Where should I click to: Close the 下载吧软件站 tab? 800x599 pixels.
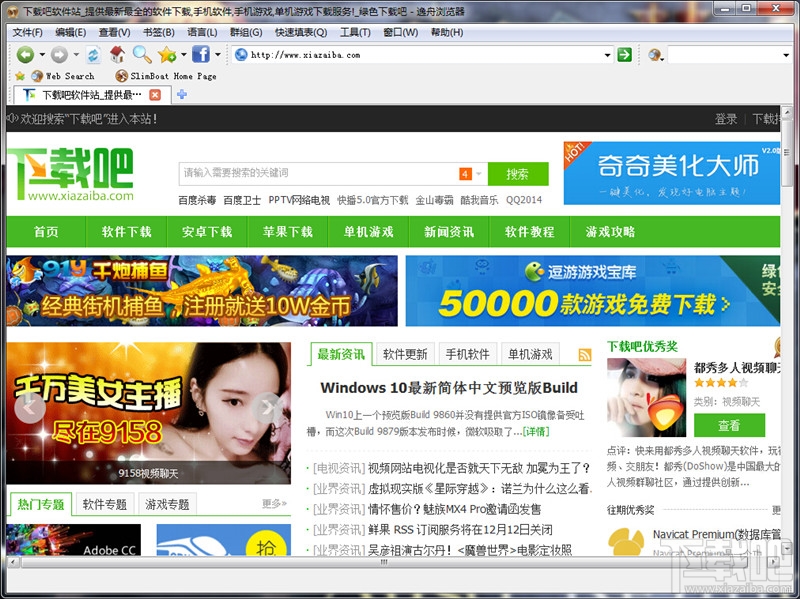click(x=155, y=95)
